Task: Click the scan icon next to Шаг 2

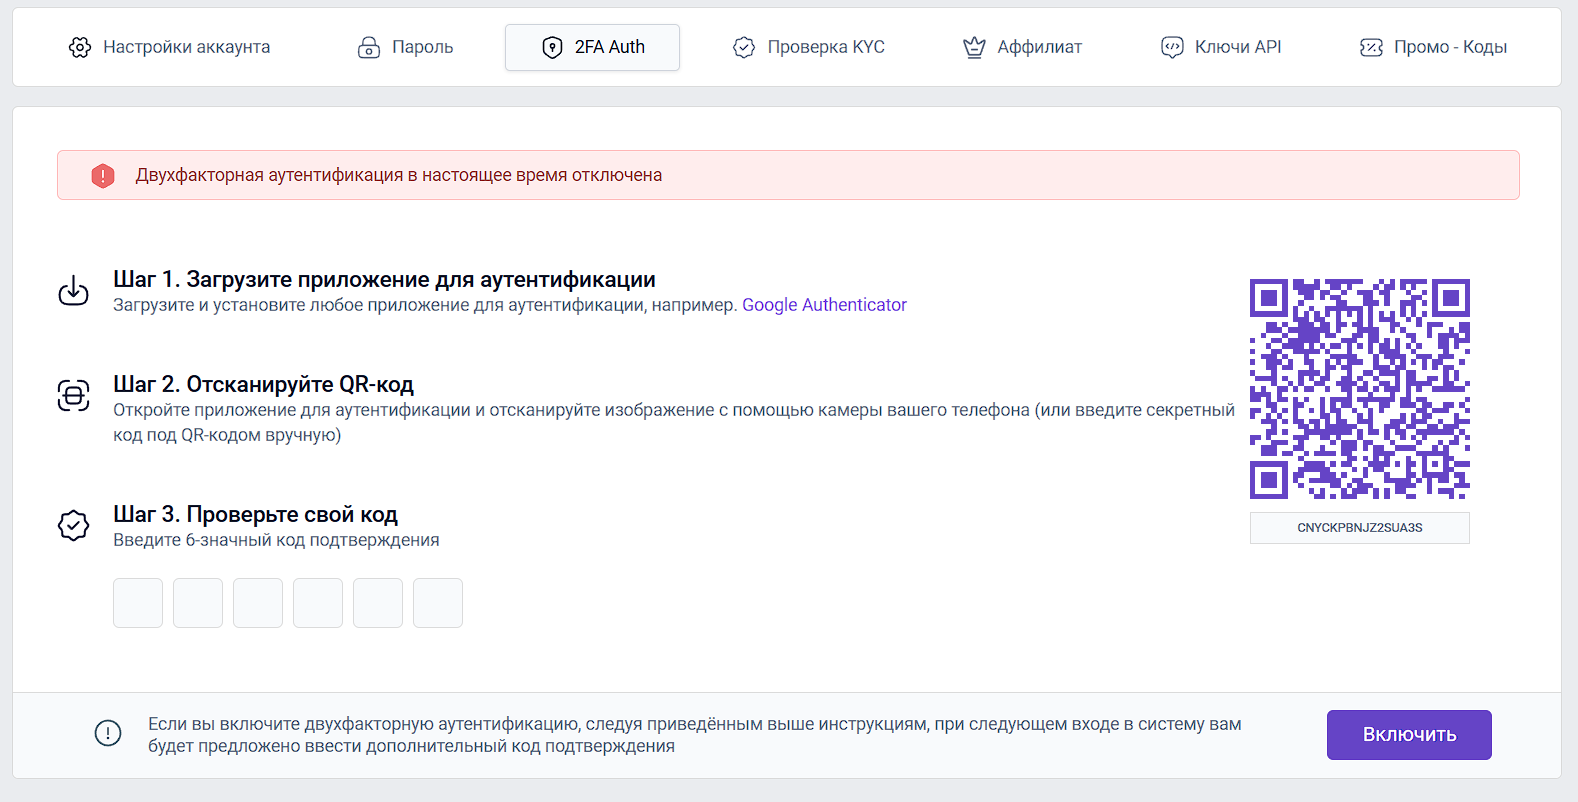Action: 74,395
